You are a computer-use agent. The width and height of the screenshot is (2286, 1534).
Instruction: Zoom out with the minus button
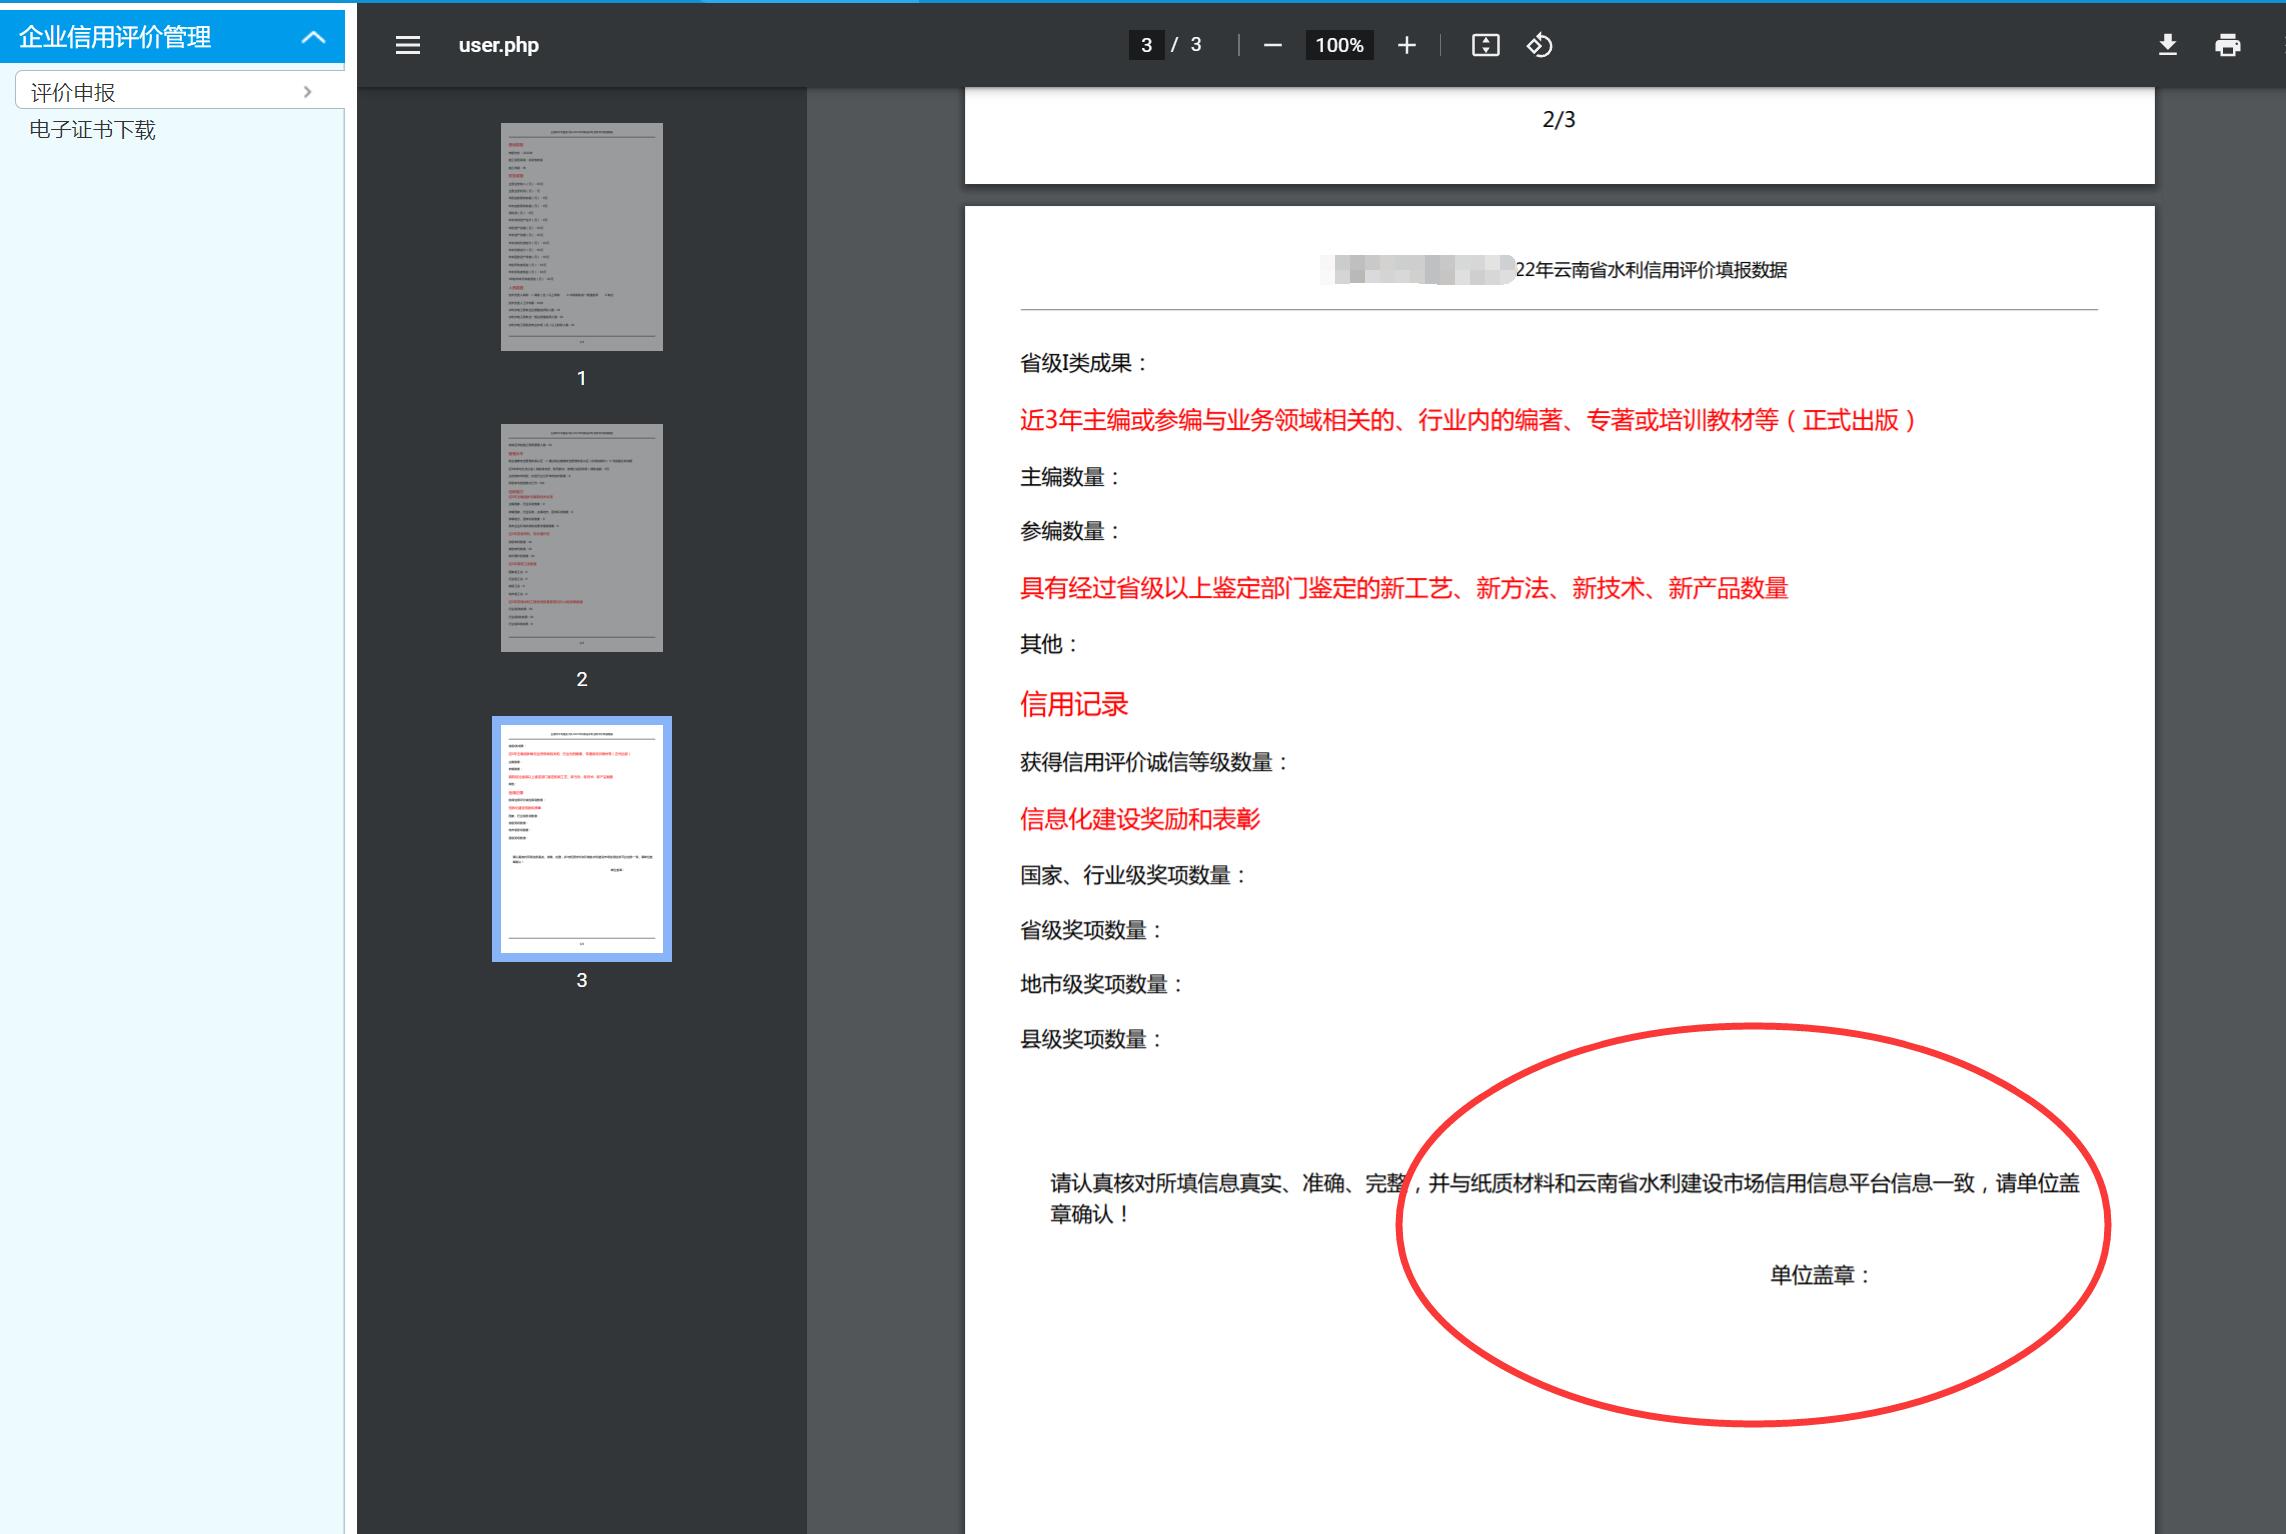point(1272,45)
